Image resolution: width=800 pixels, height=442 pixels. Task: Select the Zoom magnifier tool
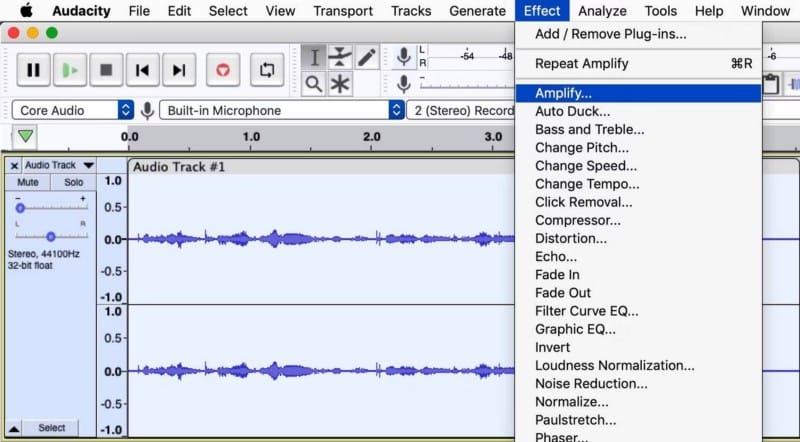point(314,84)
